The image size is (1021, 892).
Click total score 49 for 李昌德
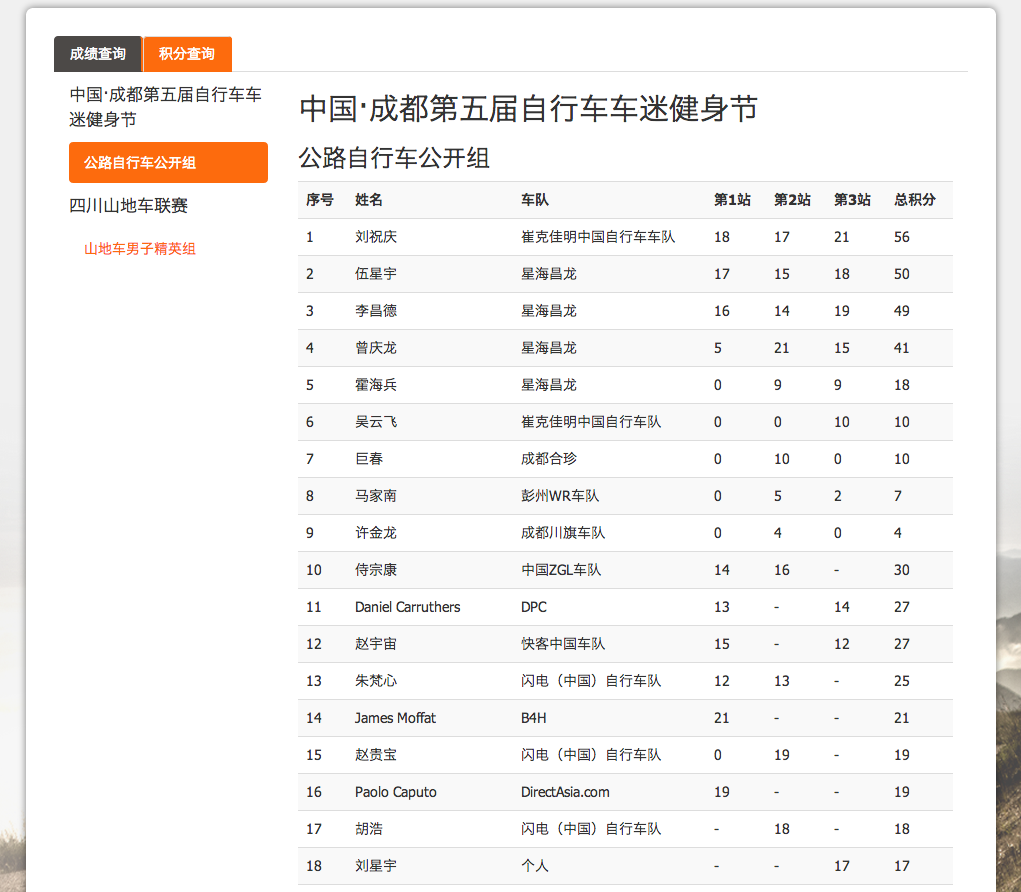tap(902, 311)
